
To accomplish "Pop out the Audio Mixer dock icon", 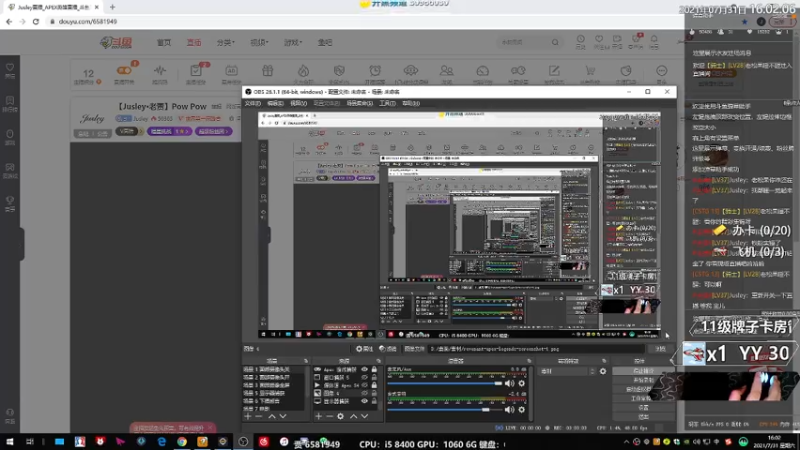I will click(529, 361).
